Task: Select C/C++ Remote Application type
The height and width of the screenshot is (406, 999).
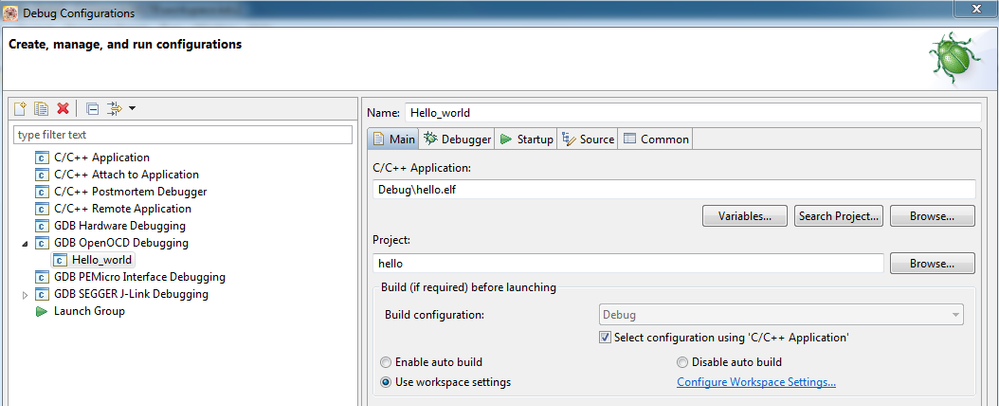Action: 122,209
